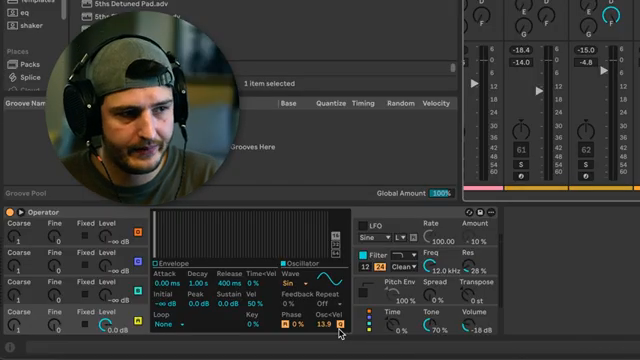
Task: Click the Osc<Vel 13.9 value
Action: [324, 324]
